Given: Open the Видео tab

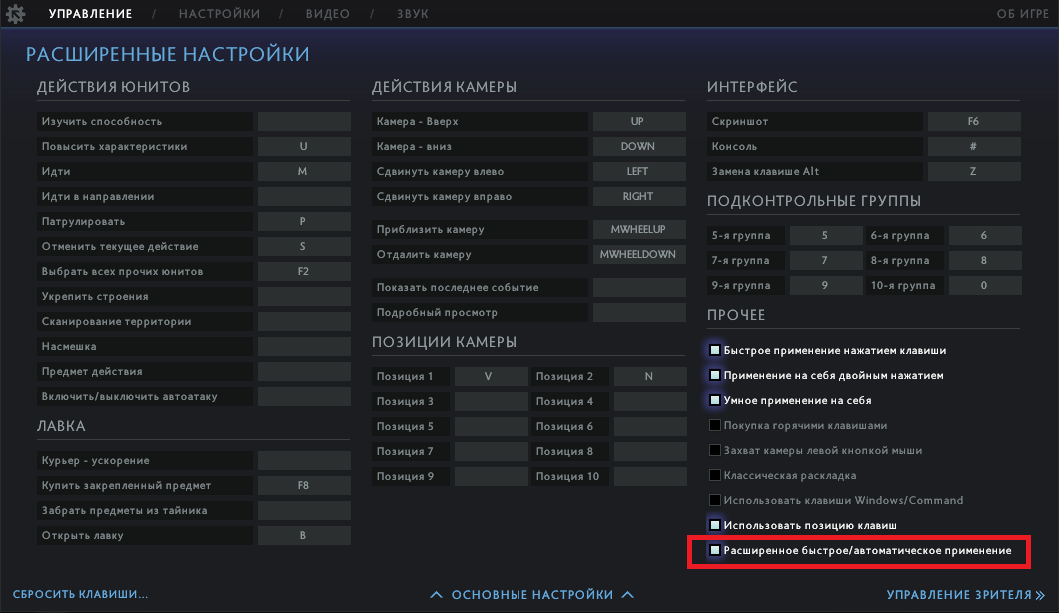Looking at the screenshot, I should tap(326, 14).
